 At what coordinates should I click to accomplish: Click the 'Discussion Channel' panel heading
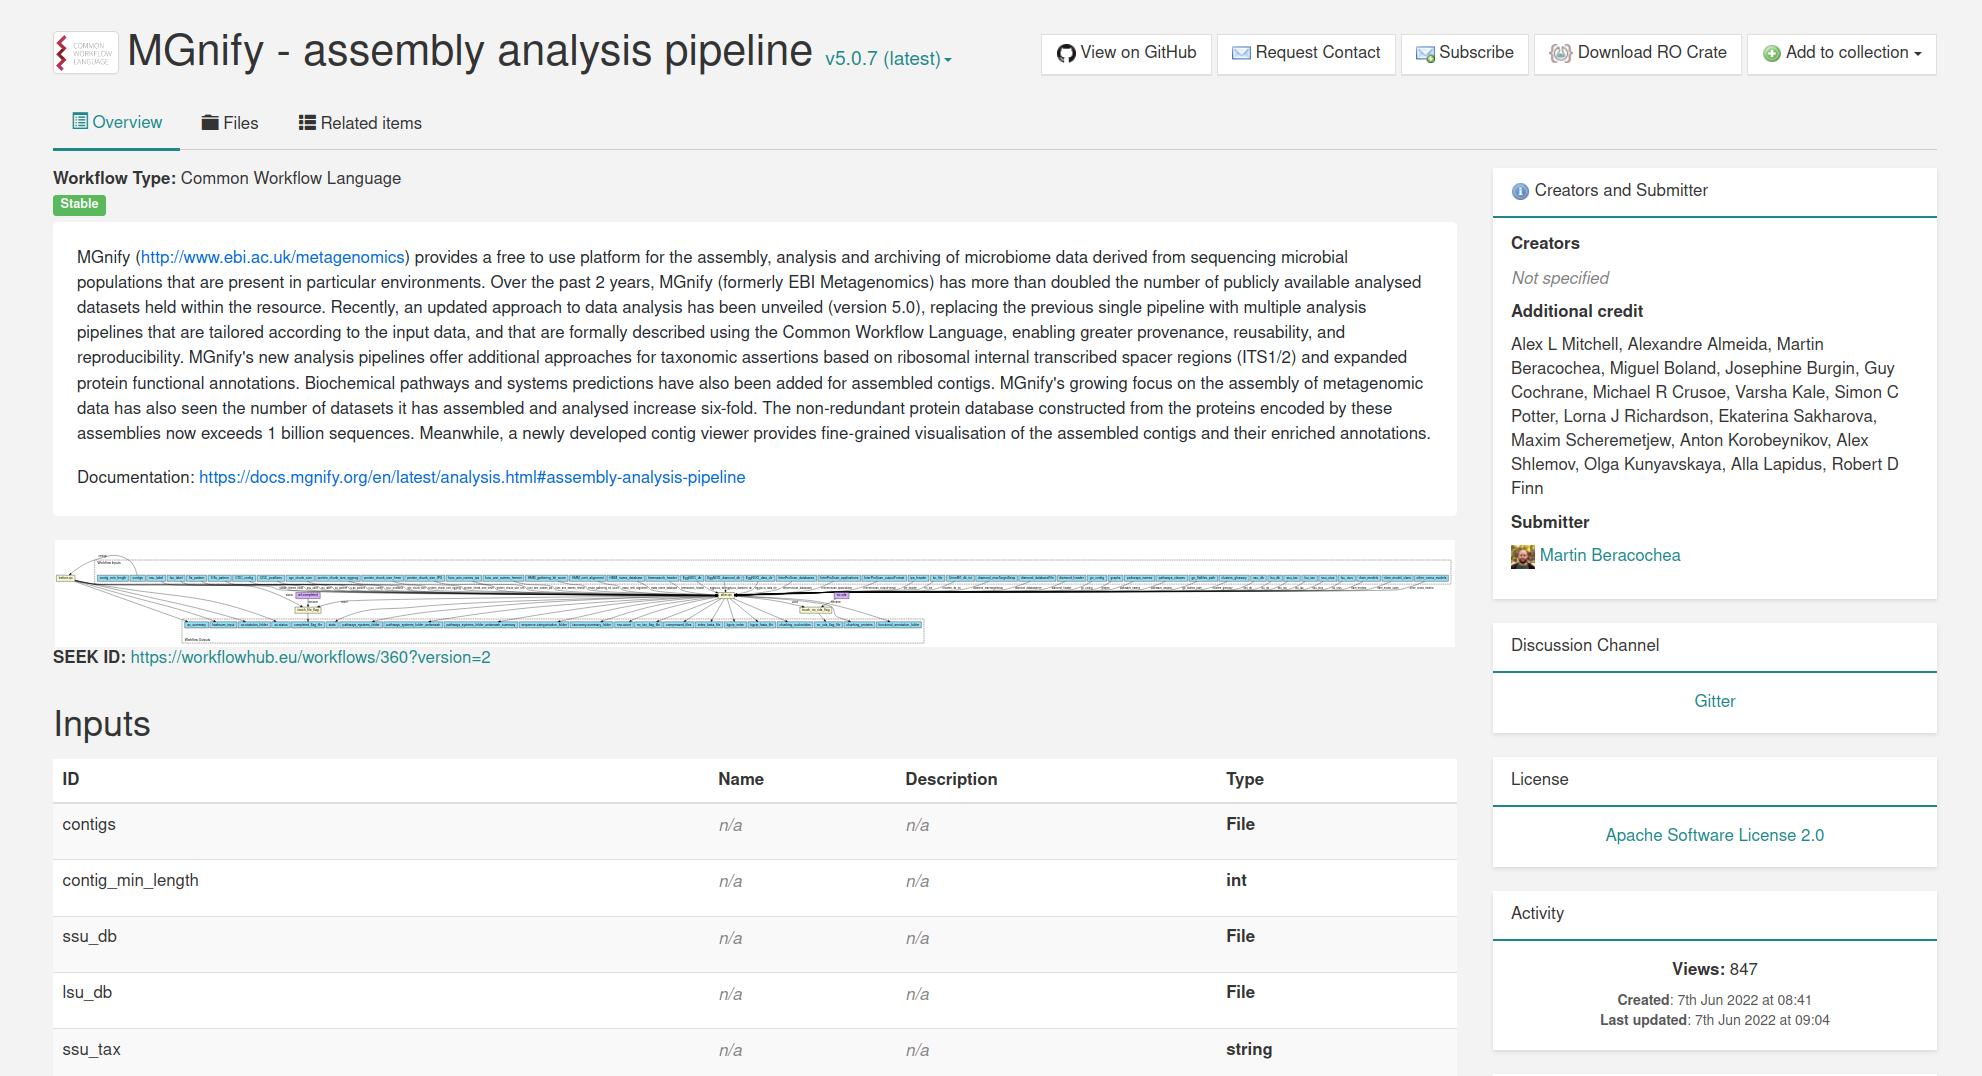[x=1585, y=645]
